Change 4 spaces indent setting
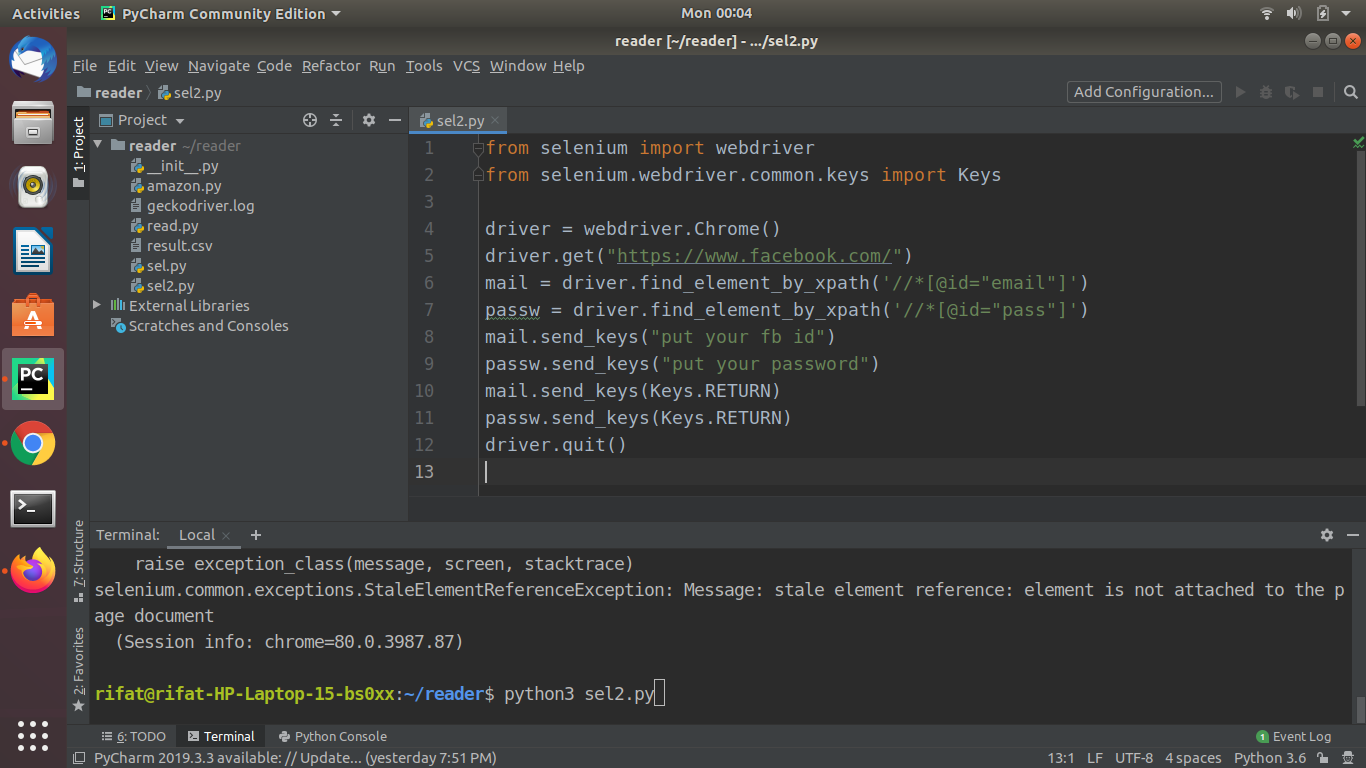The width and height of the screenshot is (1366, 768). tap(1193, 758)
